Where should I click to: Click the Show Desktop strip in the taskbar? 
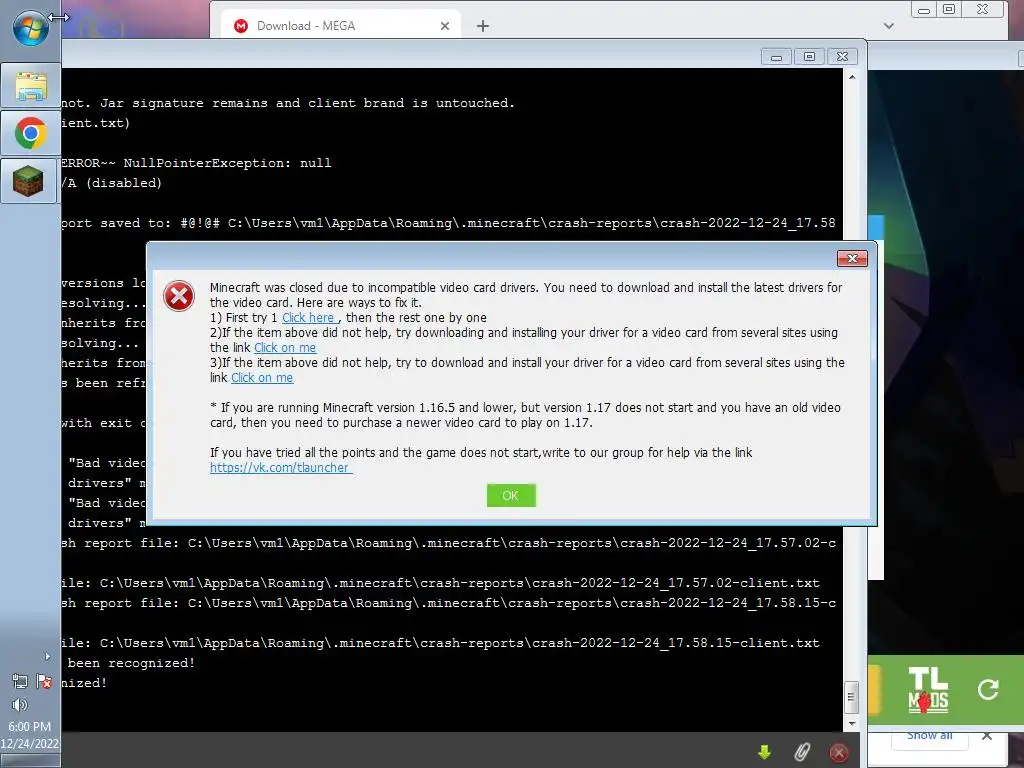tap(30, 761)
